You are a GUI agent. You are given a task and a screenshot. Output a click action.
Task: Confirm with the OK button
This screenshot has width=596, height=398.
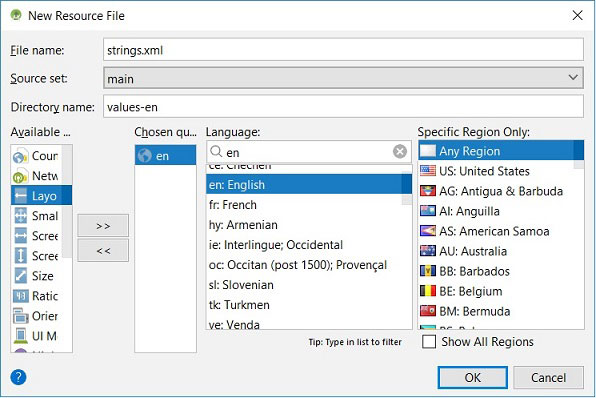tap(472, 377)
